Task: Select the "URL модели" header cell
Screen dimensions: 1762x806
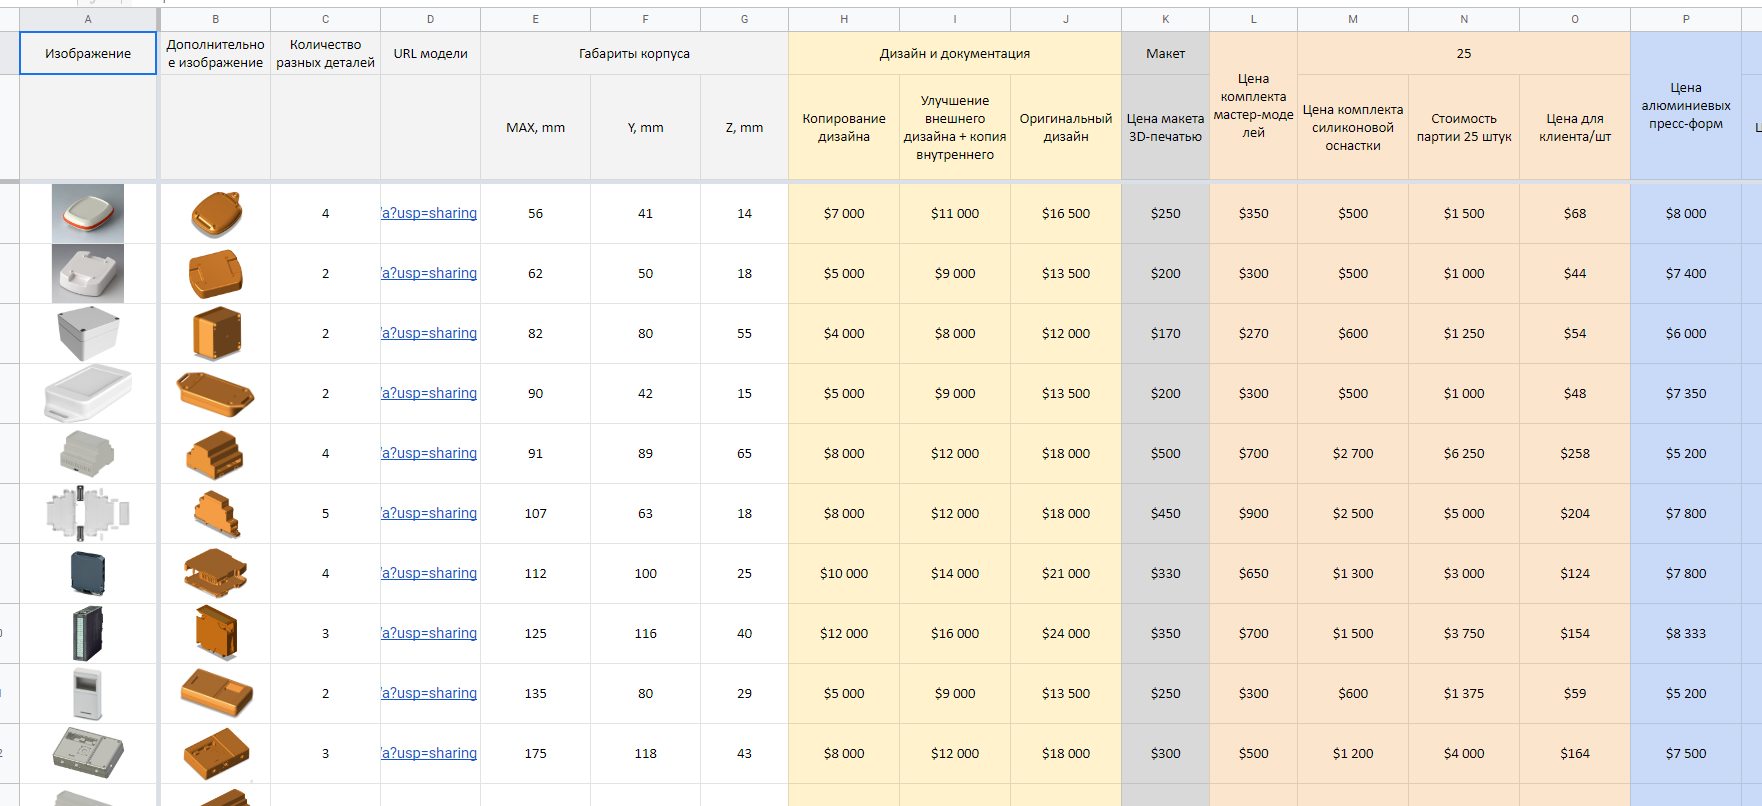Action: (x=430, y=53)
